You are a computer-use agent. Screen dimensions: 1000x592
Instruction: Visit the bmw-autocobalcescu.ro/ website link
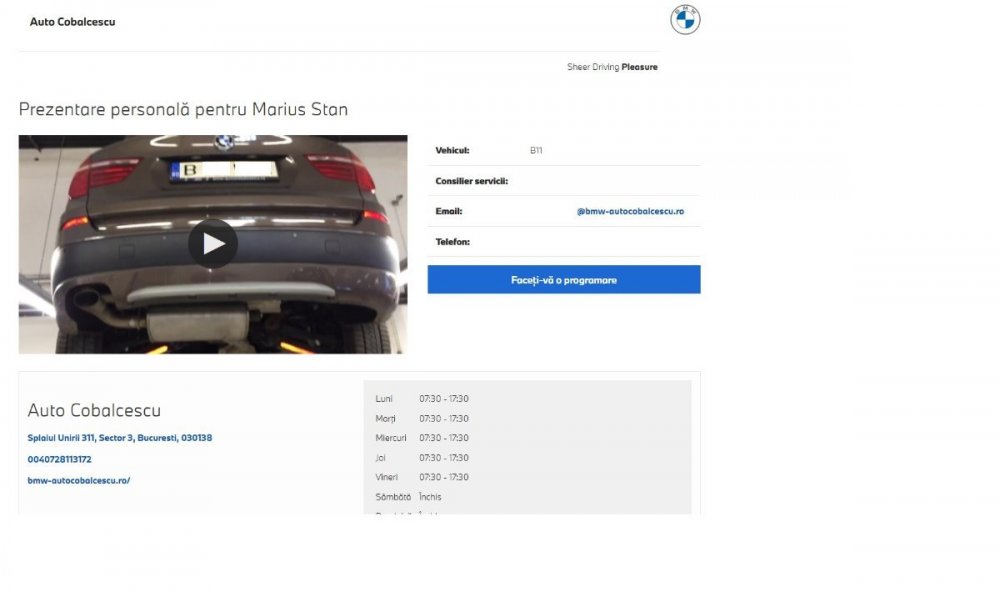point(78,480)
